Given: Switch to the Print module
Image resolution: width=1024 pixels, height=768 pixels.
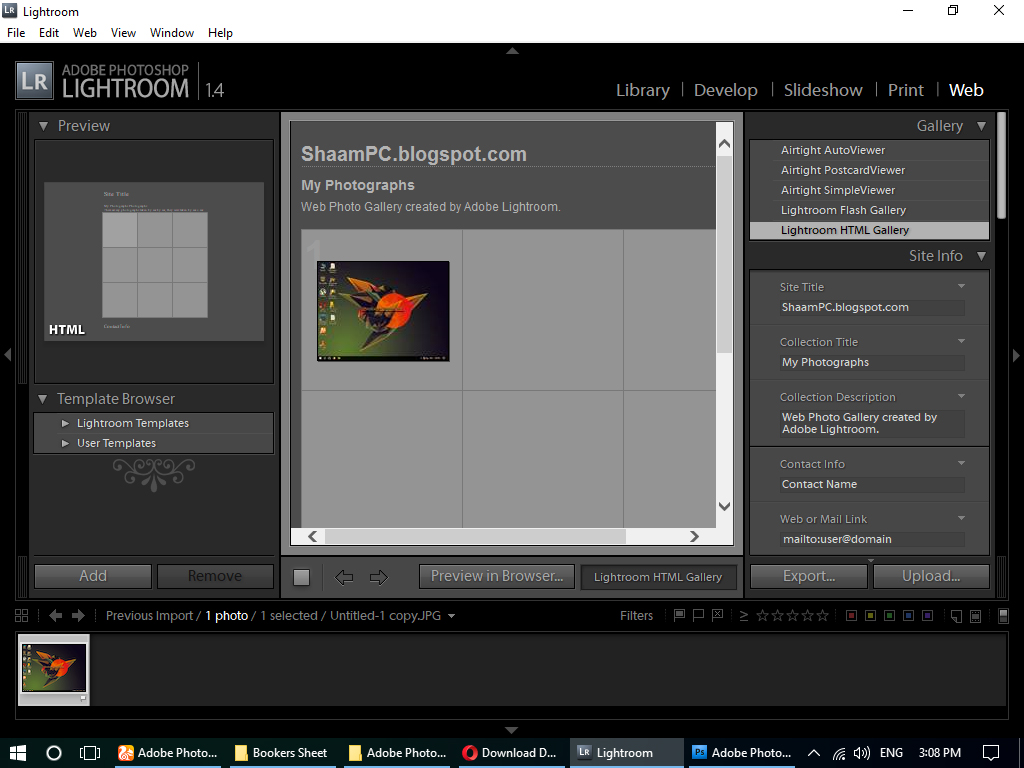Looking at the screenshot, I should [x=906, y=90].
